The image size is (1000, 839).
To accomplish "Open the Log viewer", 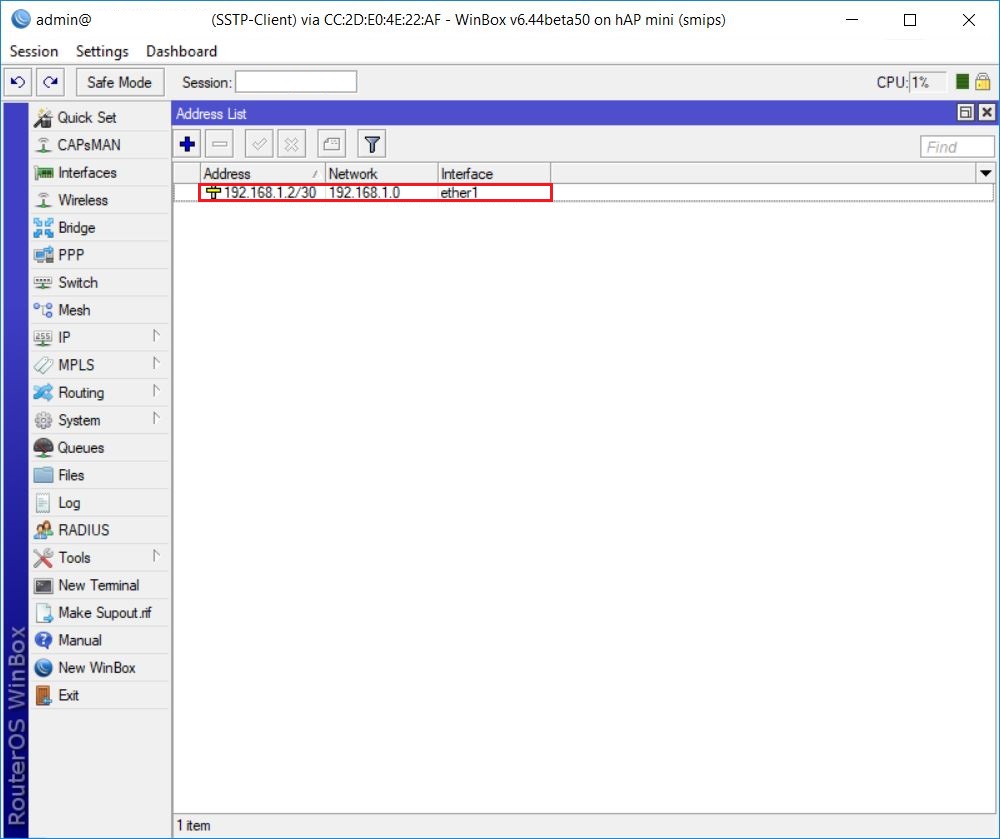I will click(100, 502).
